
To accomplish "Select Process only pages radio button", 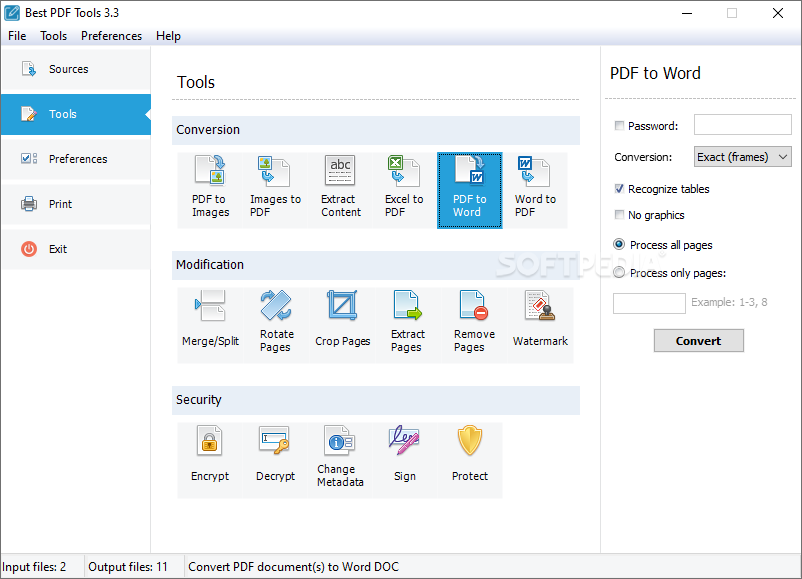I will (619, 273).
